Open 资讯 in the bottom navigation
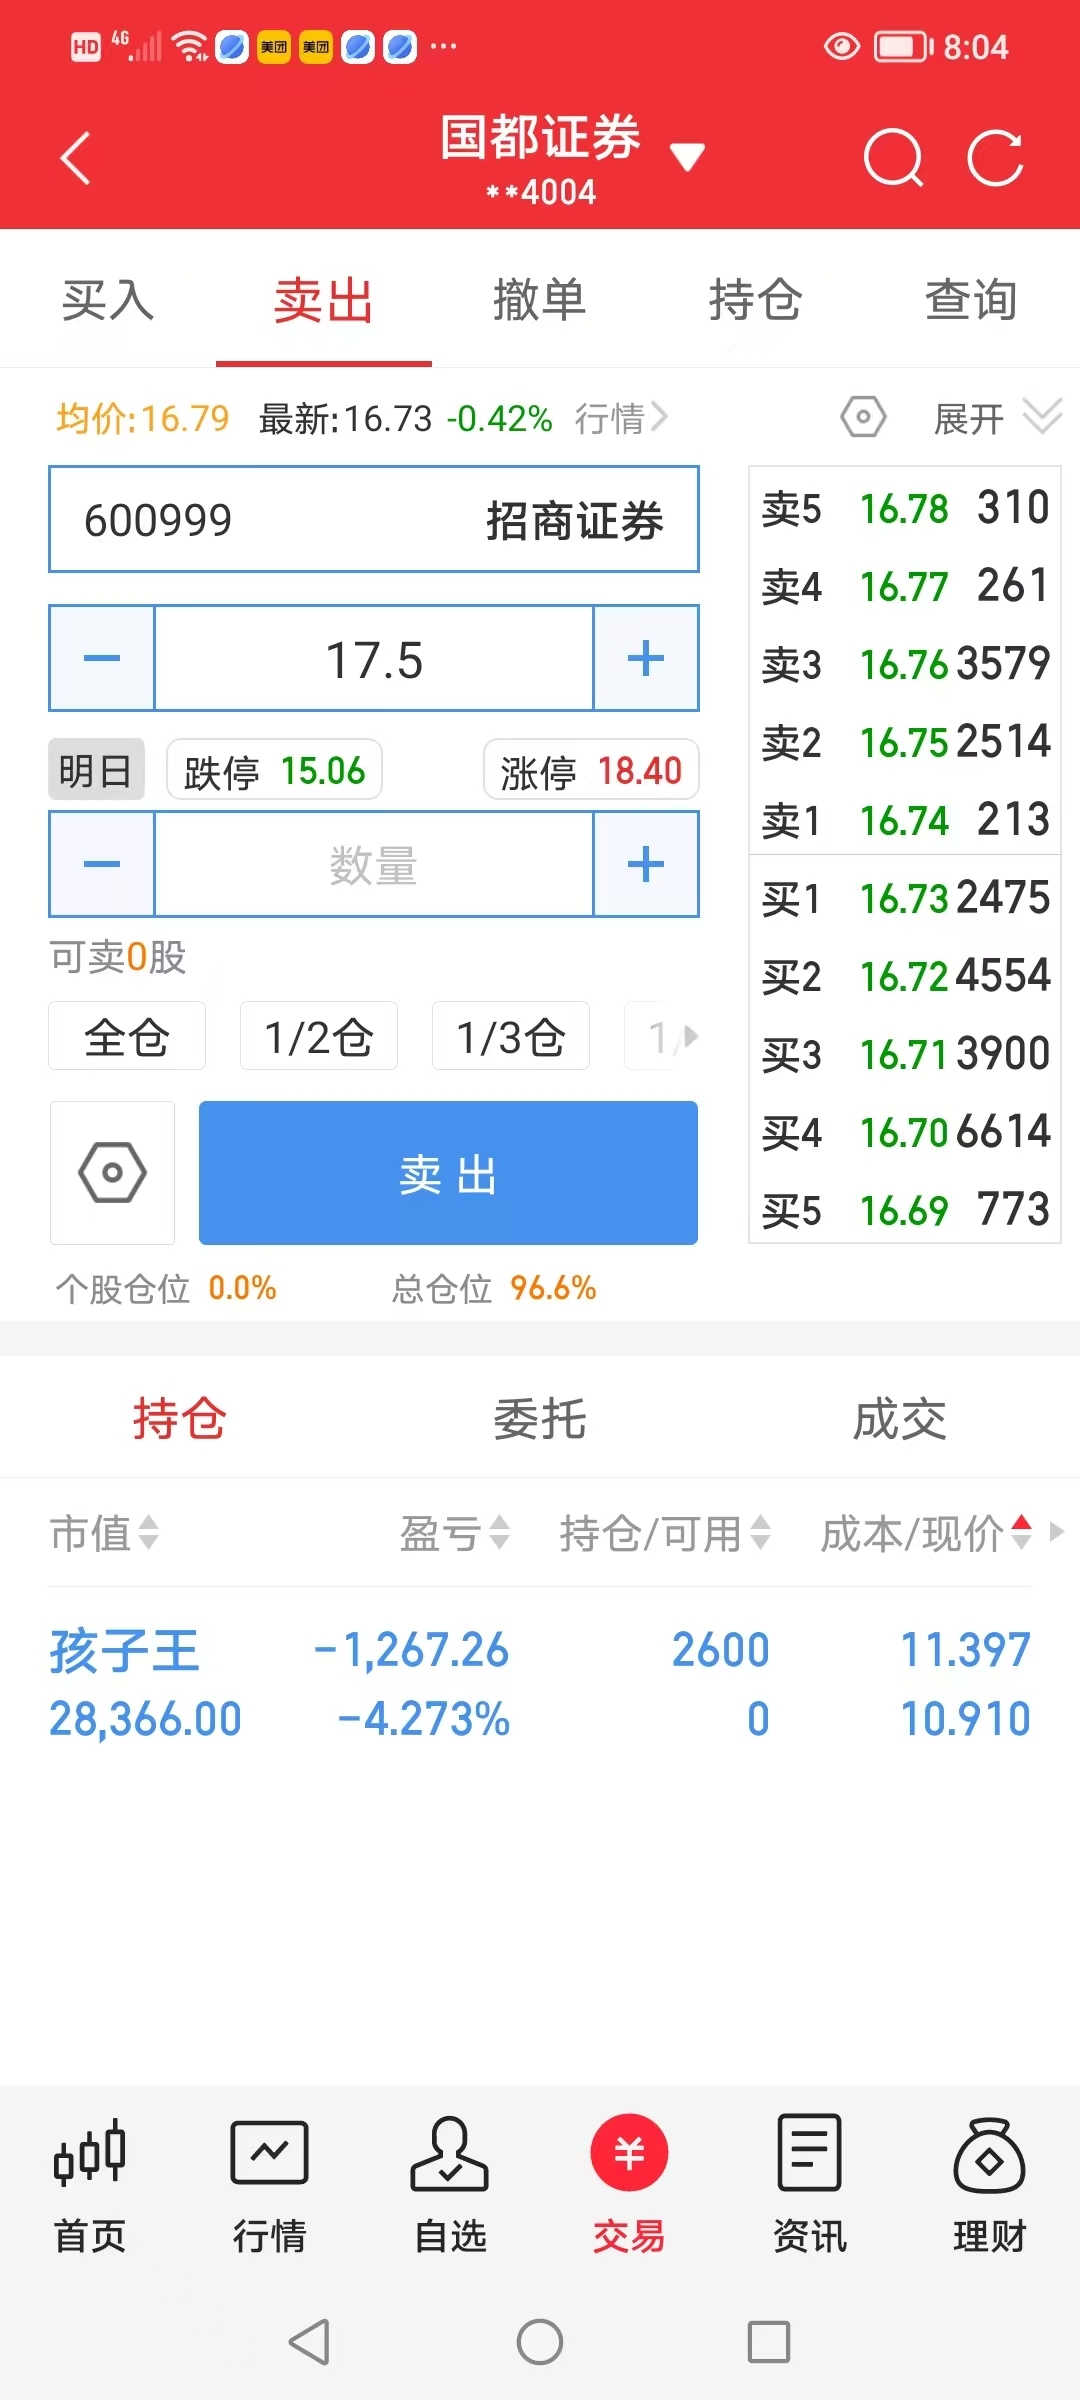This screenshot has width=1080, height=2400. click(810, 2184)
